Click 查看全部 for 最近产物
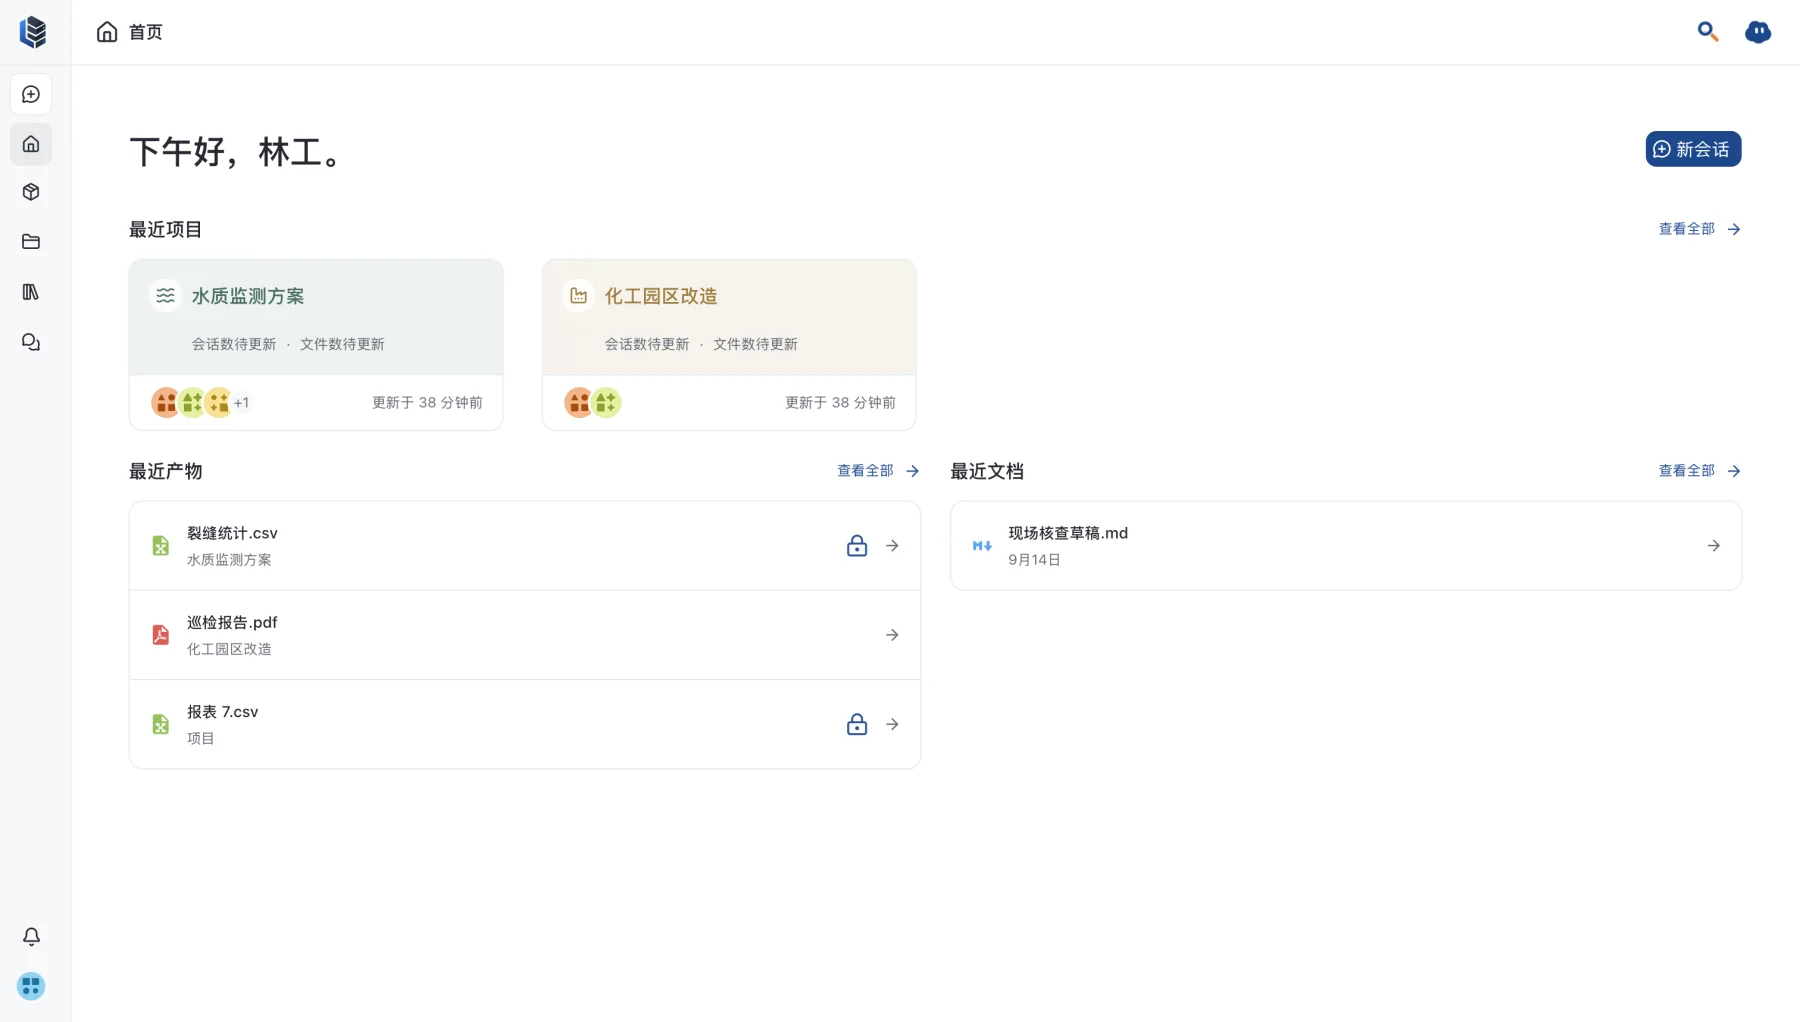Image resolution: width=1800 pixels, height=1022 pixels. (878, 471)
